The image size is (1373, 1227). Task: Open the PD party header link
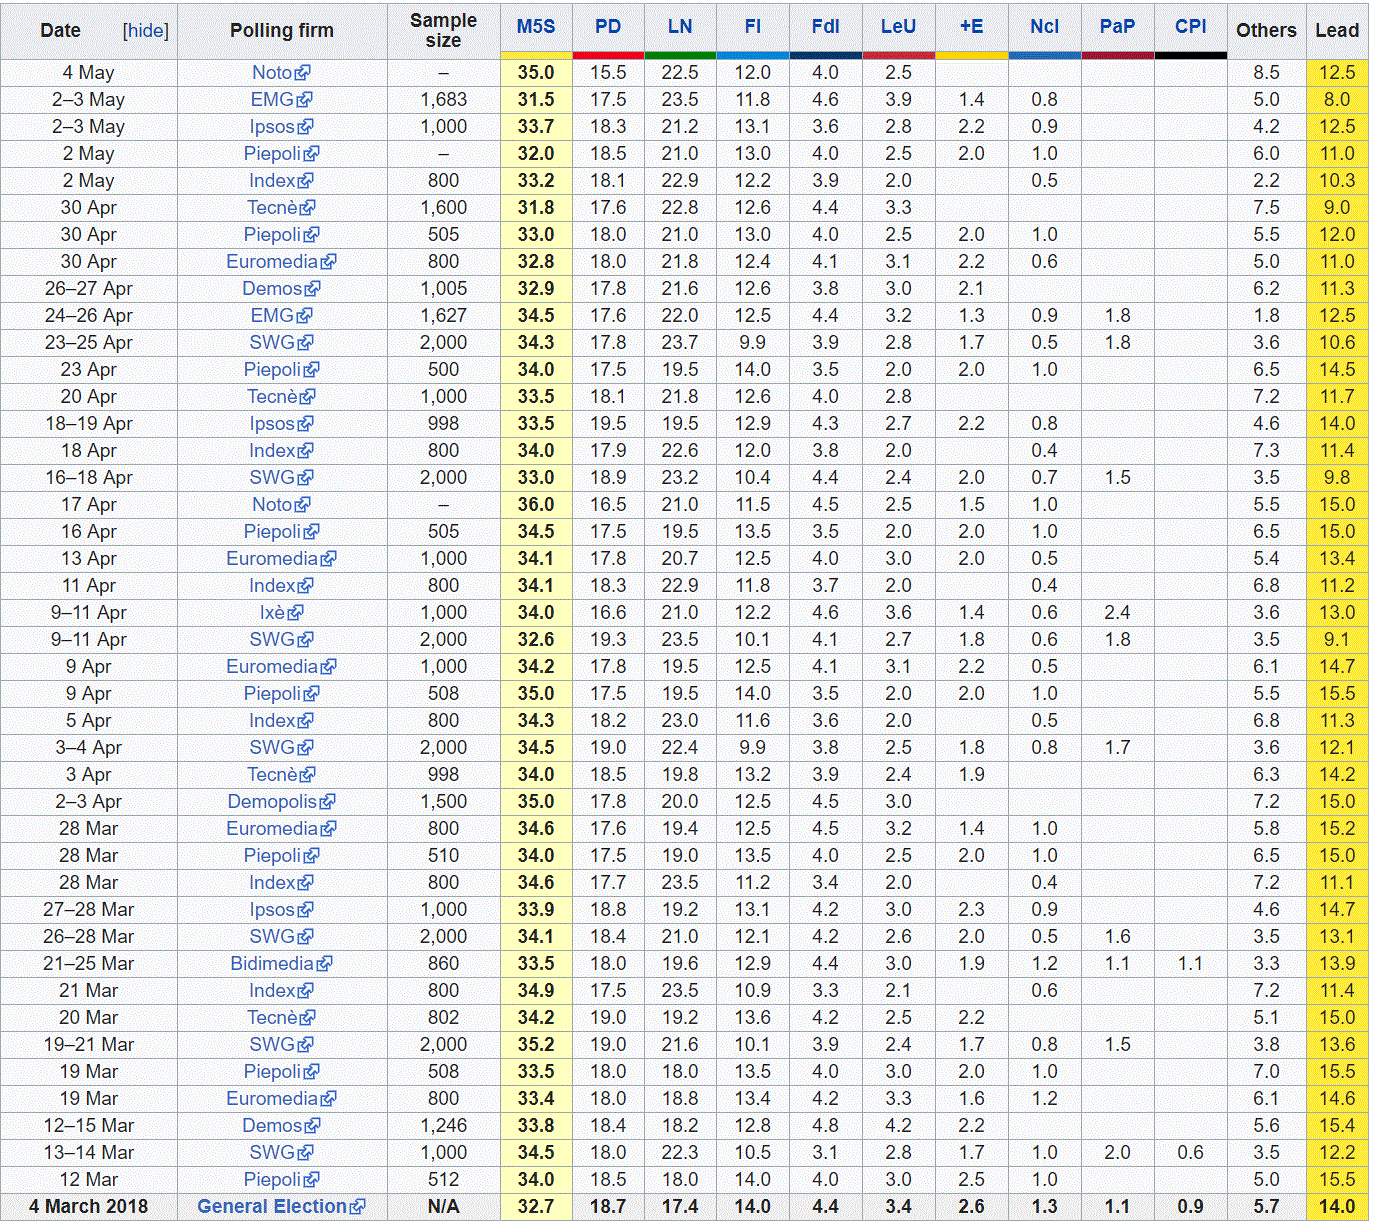[608, 27]
